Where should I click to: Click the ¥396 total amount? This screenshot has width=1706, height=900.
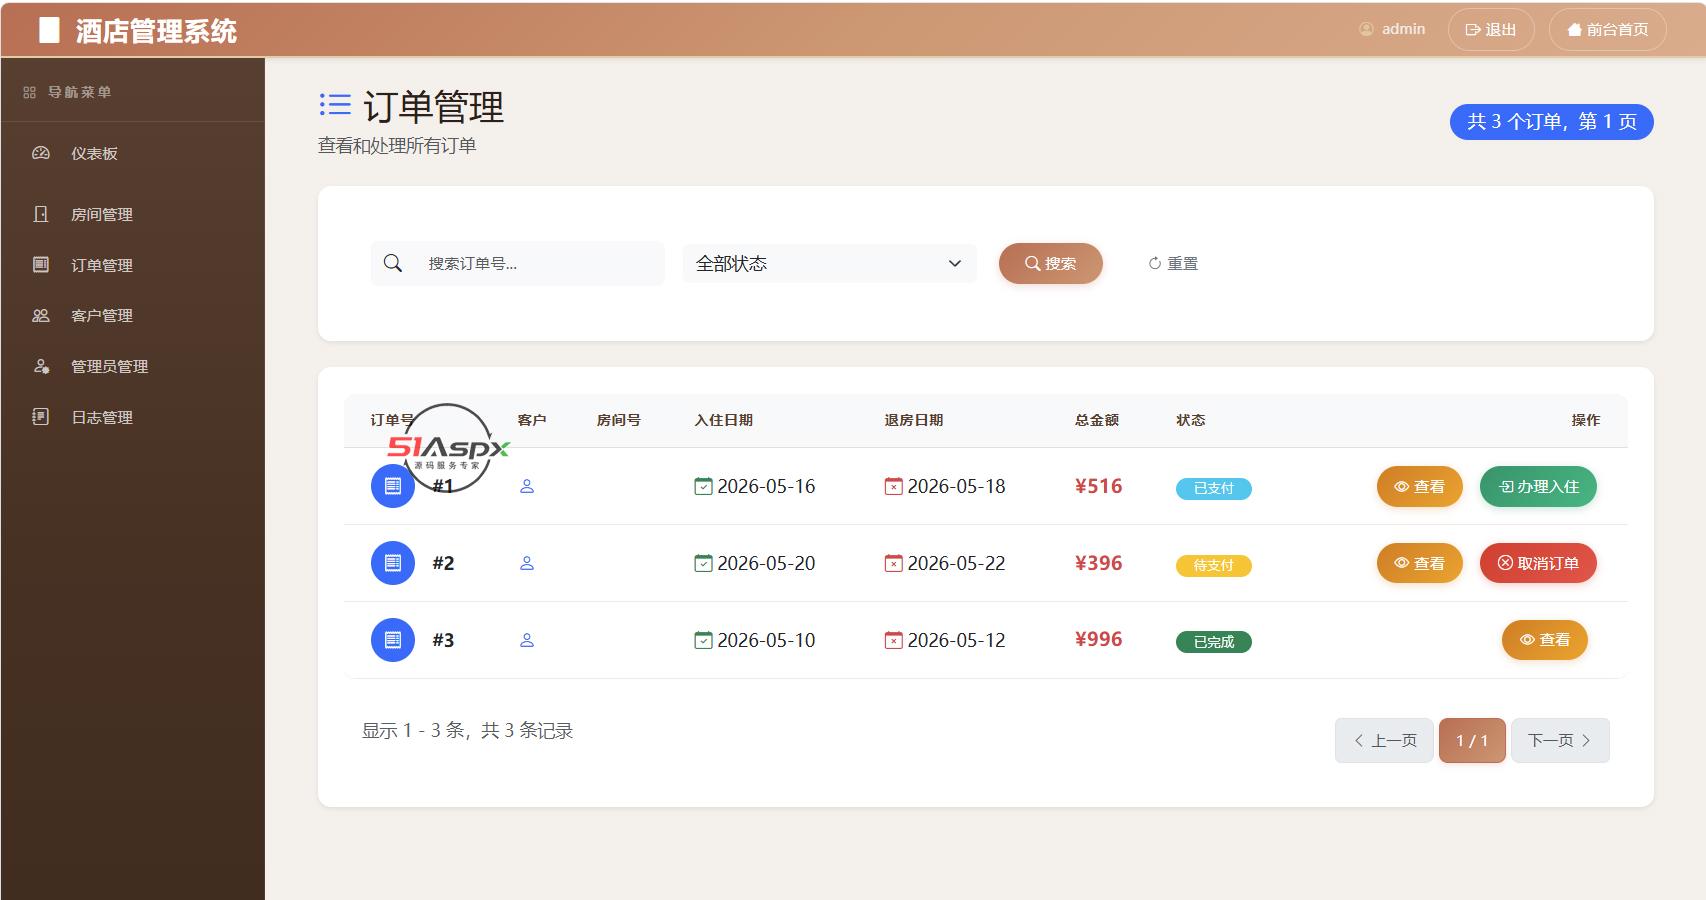[1098, 563]
